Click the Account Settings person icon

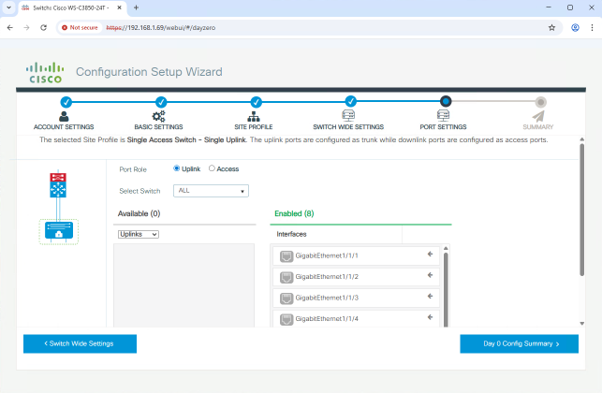point(64,116)
